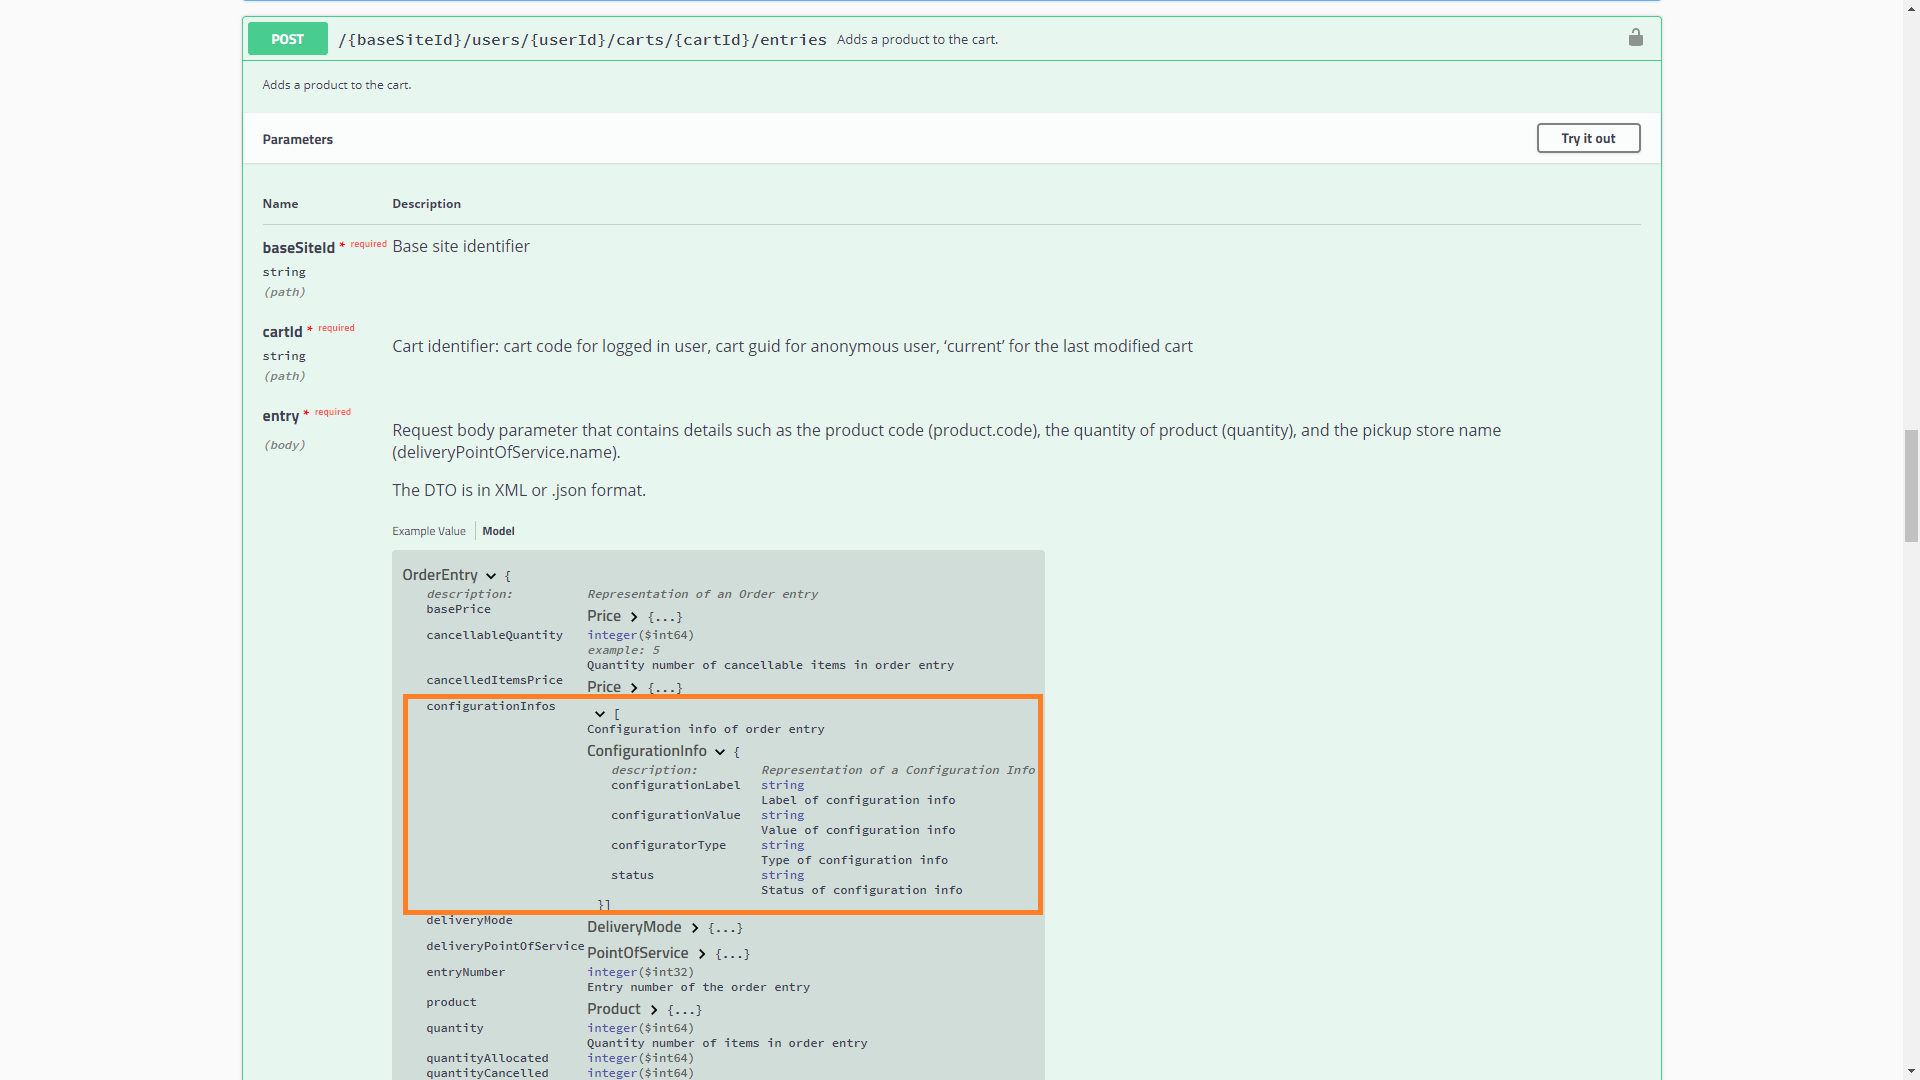Image resolution: width=1920 pixels, height=1080 pixels.
Task: Select the cancellableQuantity field label
Action: click(x=494, y=635)
